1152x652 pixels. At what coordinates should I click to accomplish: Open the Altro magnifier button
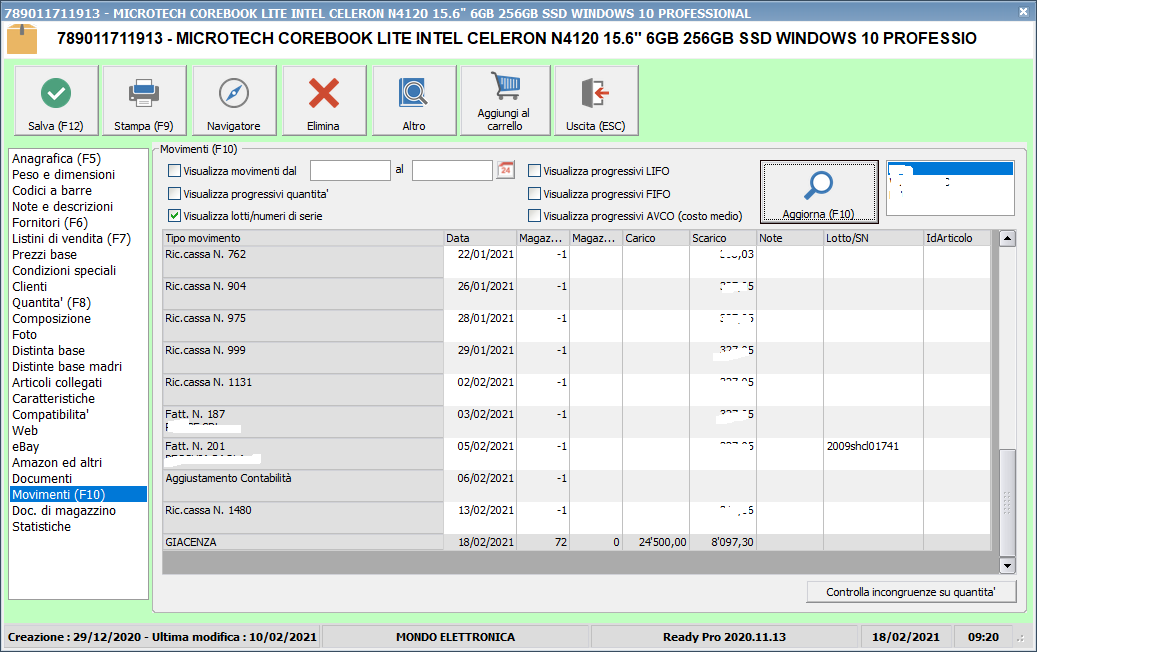click(x=414, y=101)
